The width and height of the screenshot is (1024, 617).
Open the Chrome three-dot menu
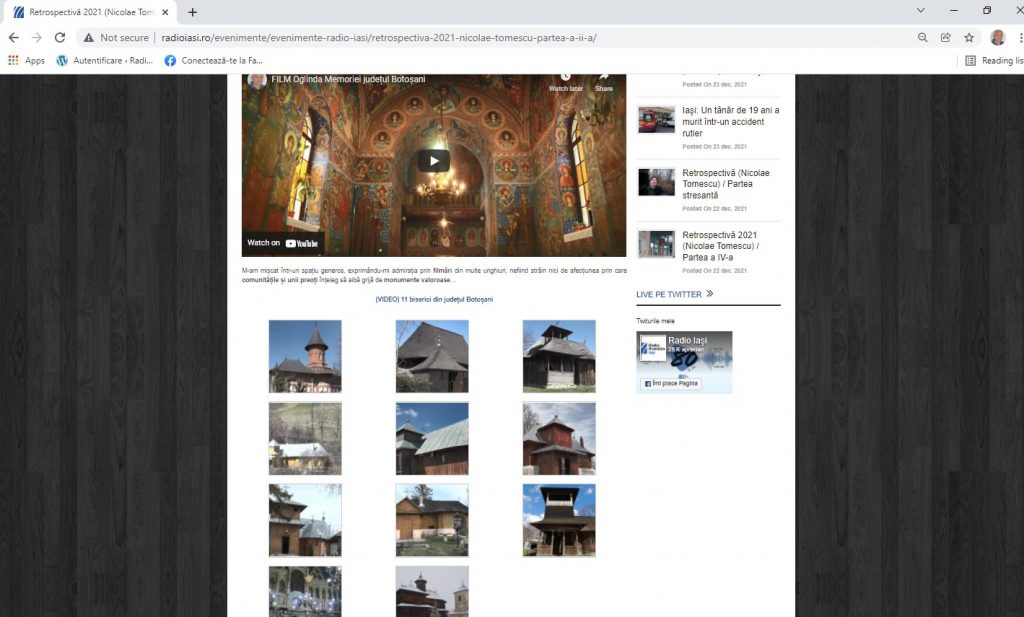pos(1018,37)
